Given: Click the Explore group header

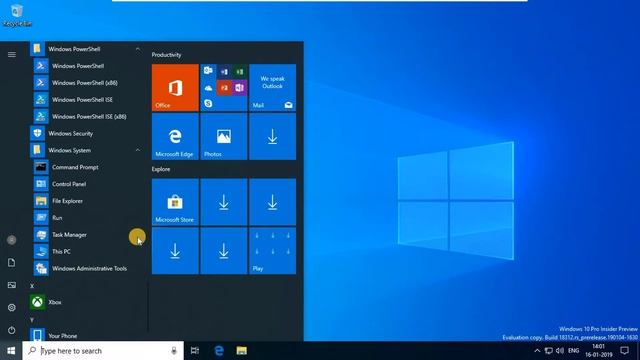Looking at the screenshot, I should coord(161,169).
